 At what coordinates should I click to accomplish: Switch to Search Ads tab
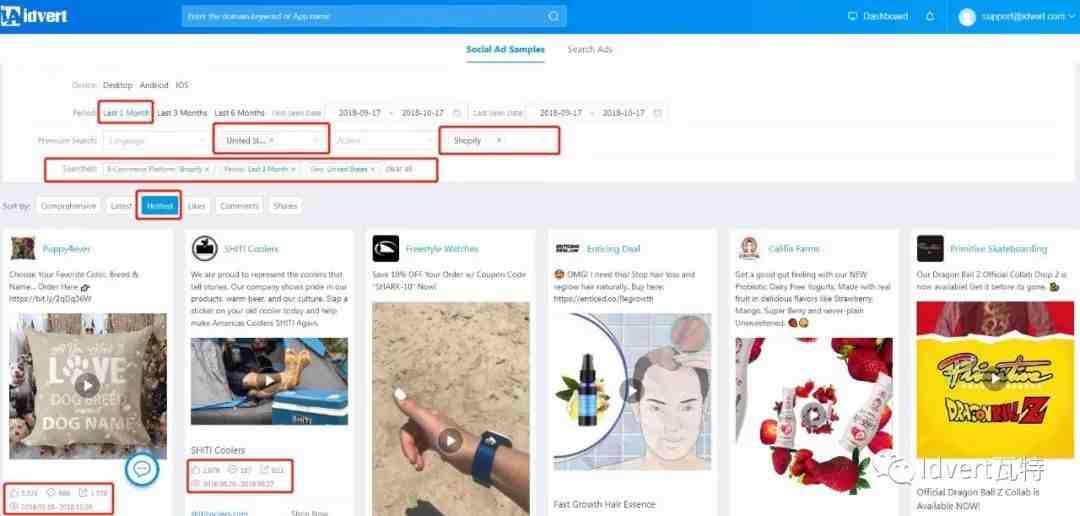[x=590, y=50]
